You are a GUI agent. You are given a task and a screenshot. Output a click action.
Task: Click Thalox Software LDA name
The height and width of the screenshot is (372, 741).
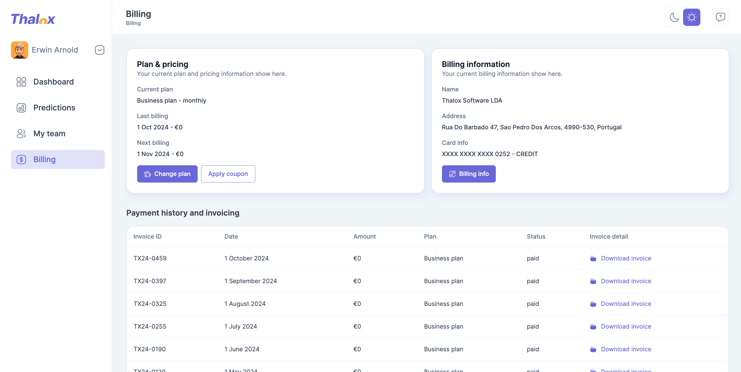coord(472,101)
